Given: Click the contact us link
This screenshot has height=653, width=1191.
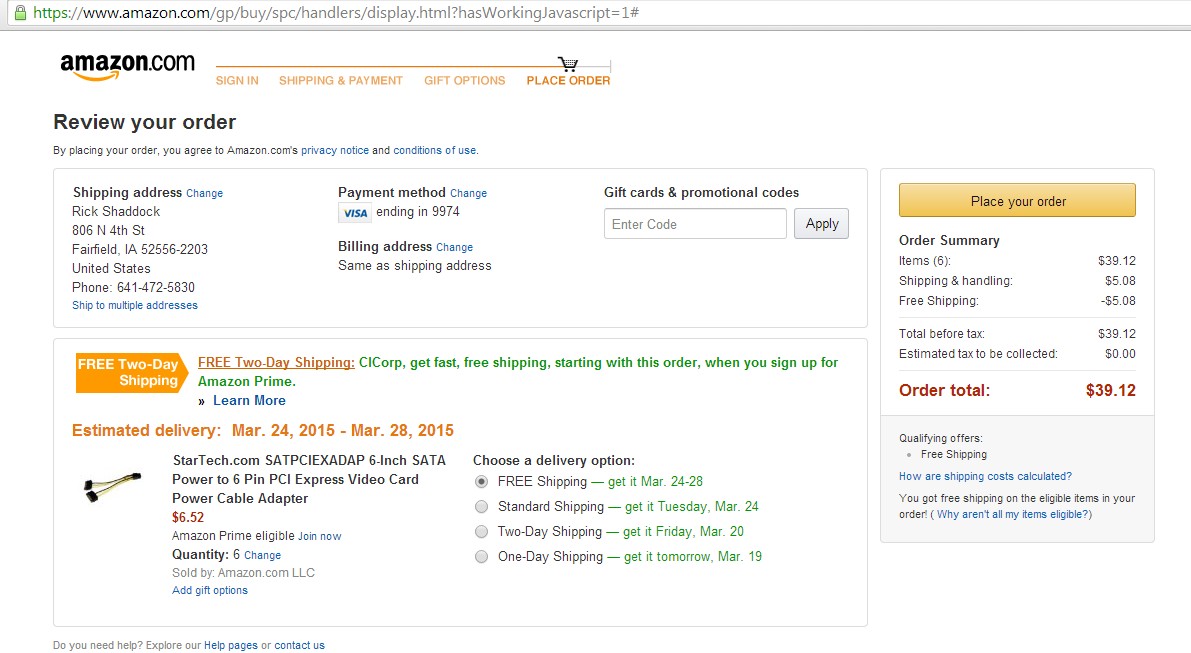Looking at the screenshot, I should (x=299, y=645).
